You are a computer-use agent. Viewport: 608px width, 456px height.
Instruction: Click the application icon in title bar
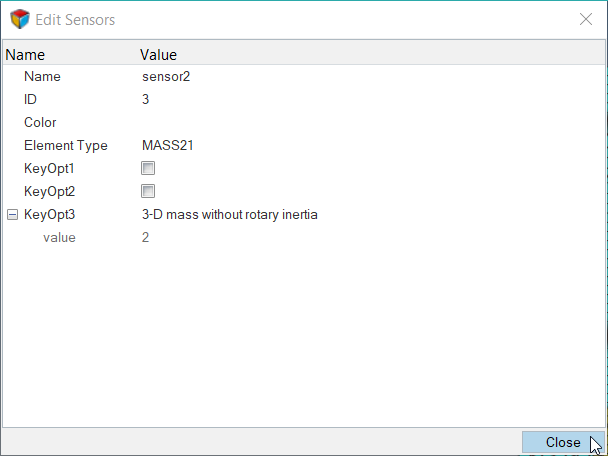(20, 19)
